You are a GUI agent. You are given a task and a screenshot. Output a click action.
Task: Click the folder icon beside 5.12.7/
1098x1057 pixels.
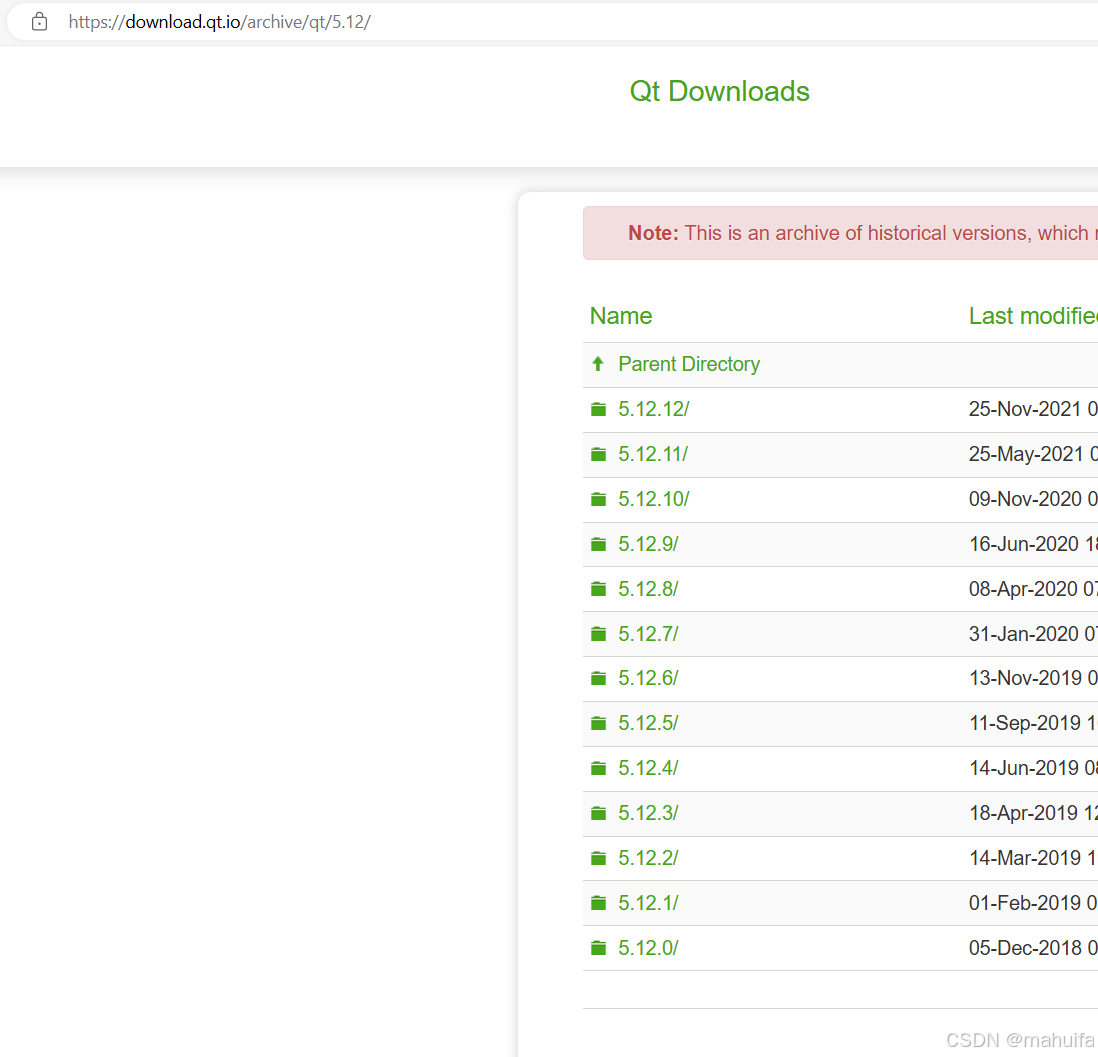599,633
